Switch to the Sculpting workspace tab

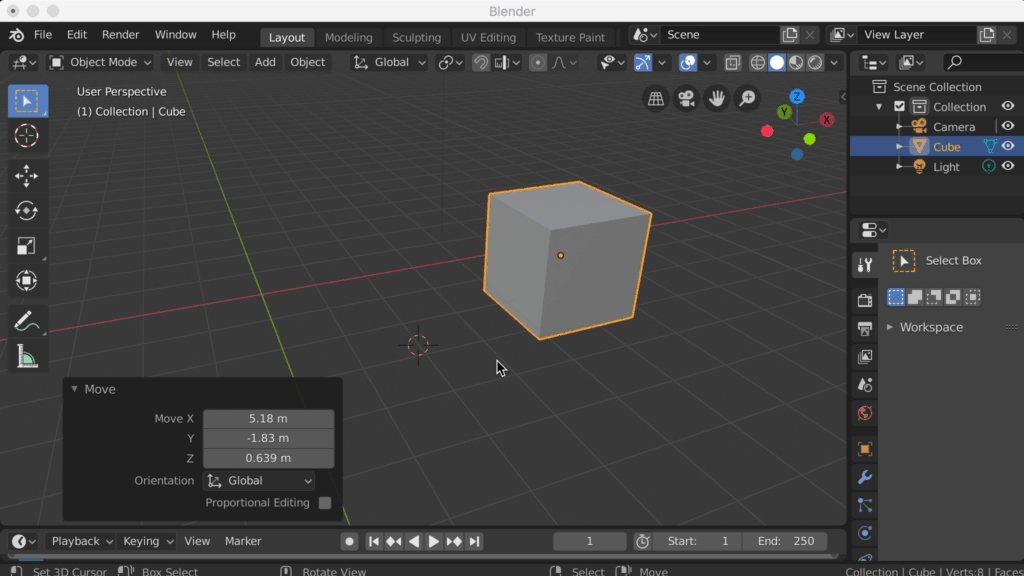click(416, 37)
